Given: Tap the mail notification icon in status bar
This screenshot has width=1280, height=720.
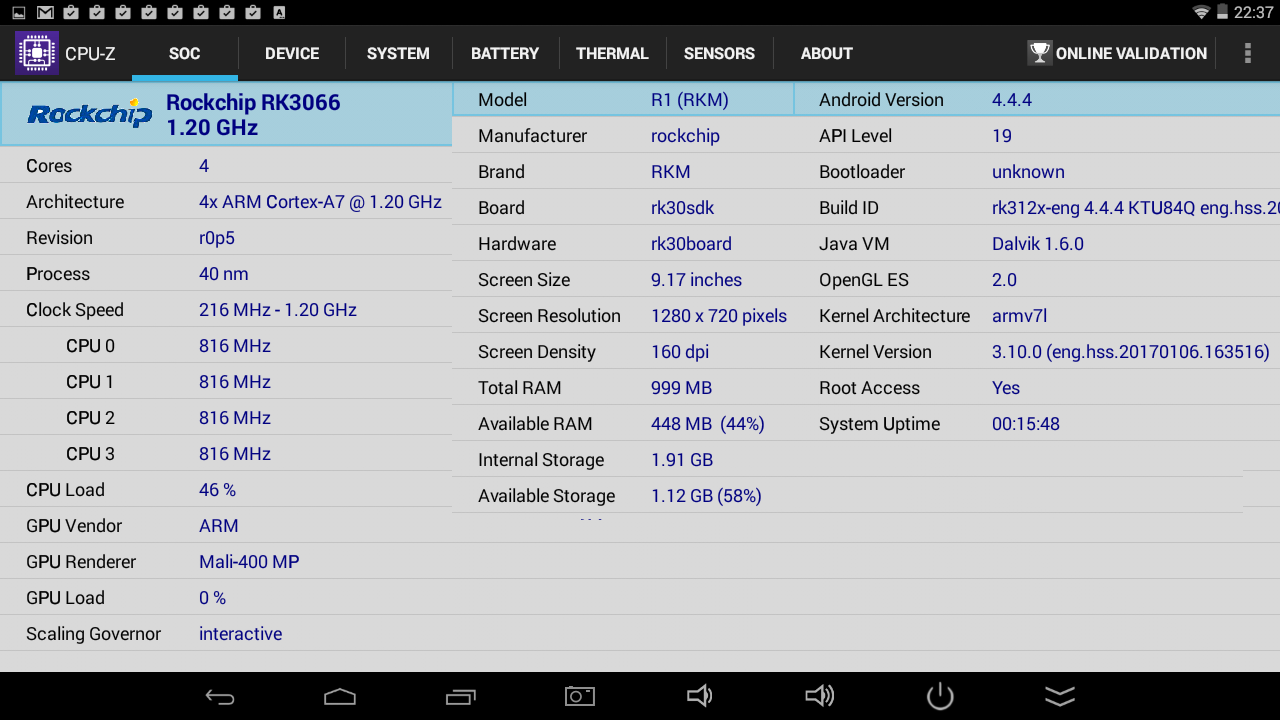Looking at the screenshot, I should pos(45,12).
